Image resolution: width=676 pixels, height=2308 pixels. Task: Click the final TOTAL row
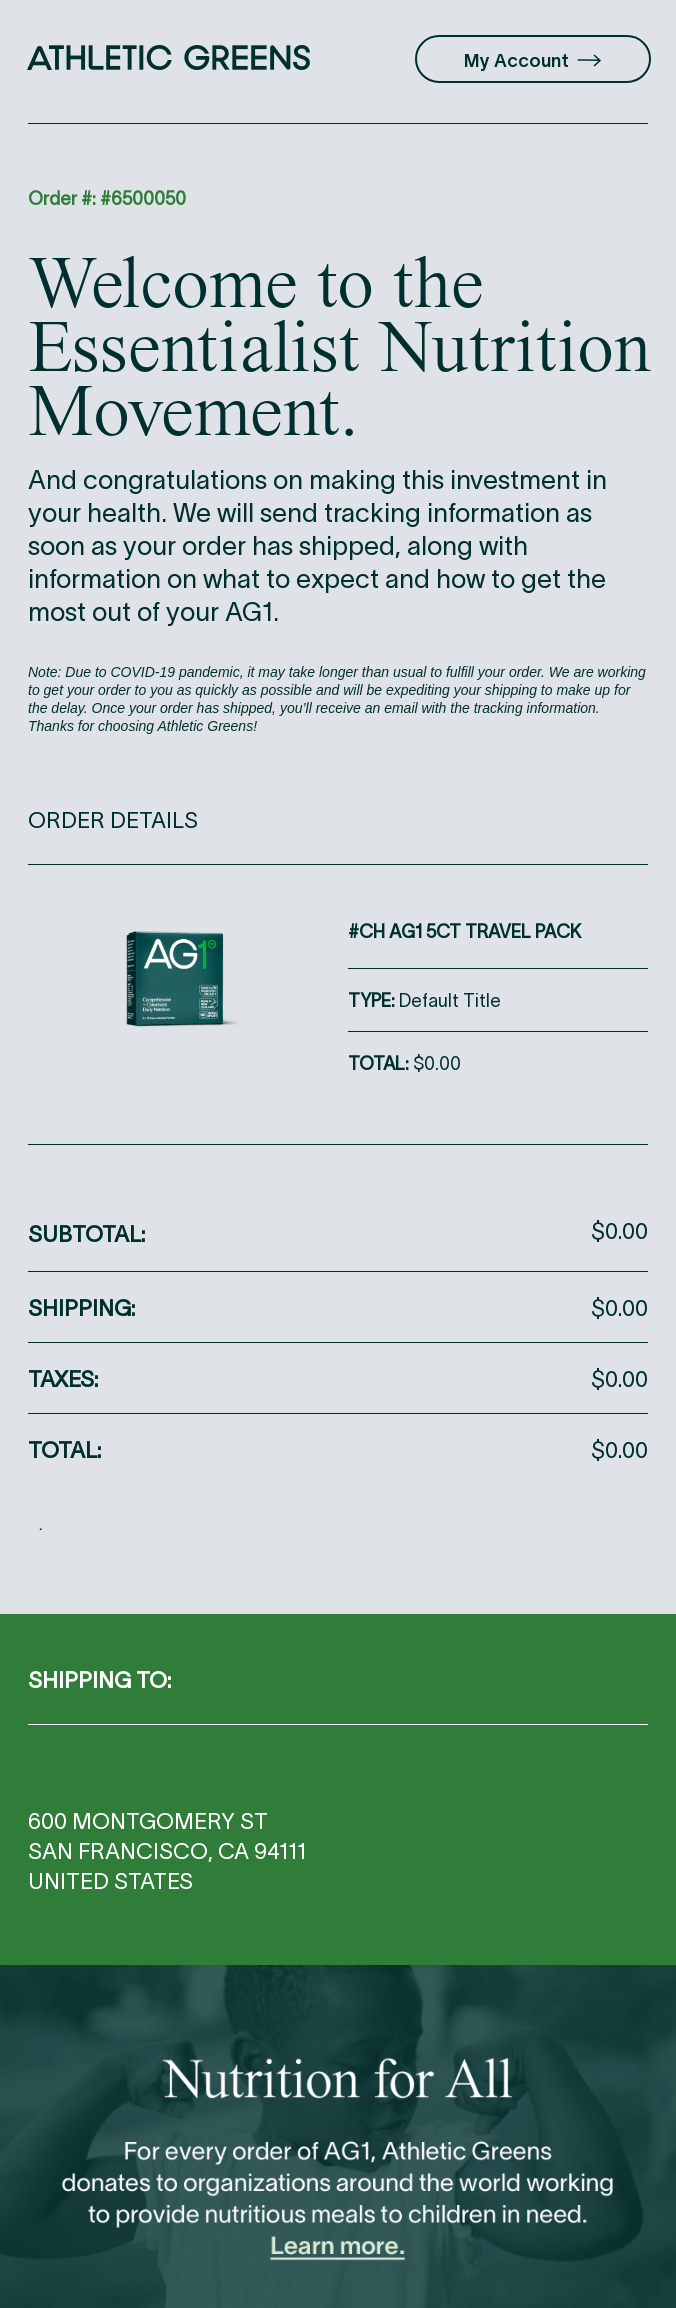338,1450
